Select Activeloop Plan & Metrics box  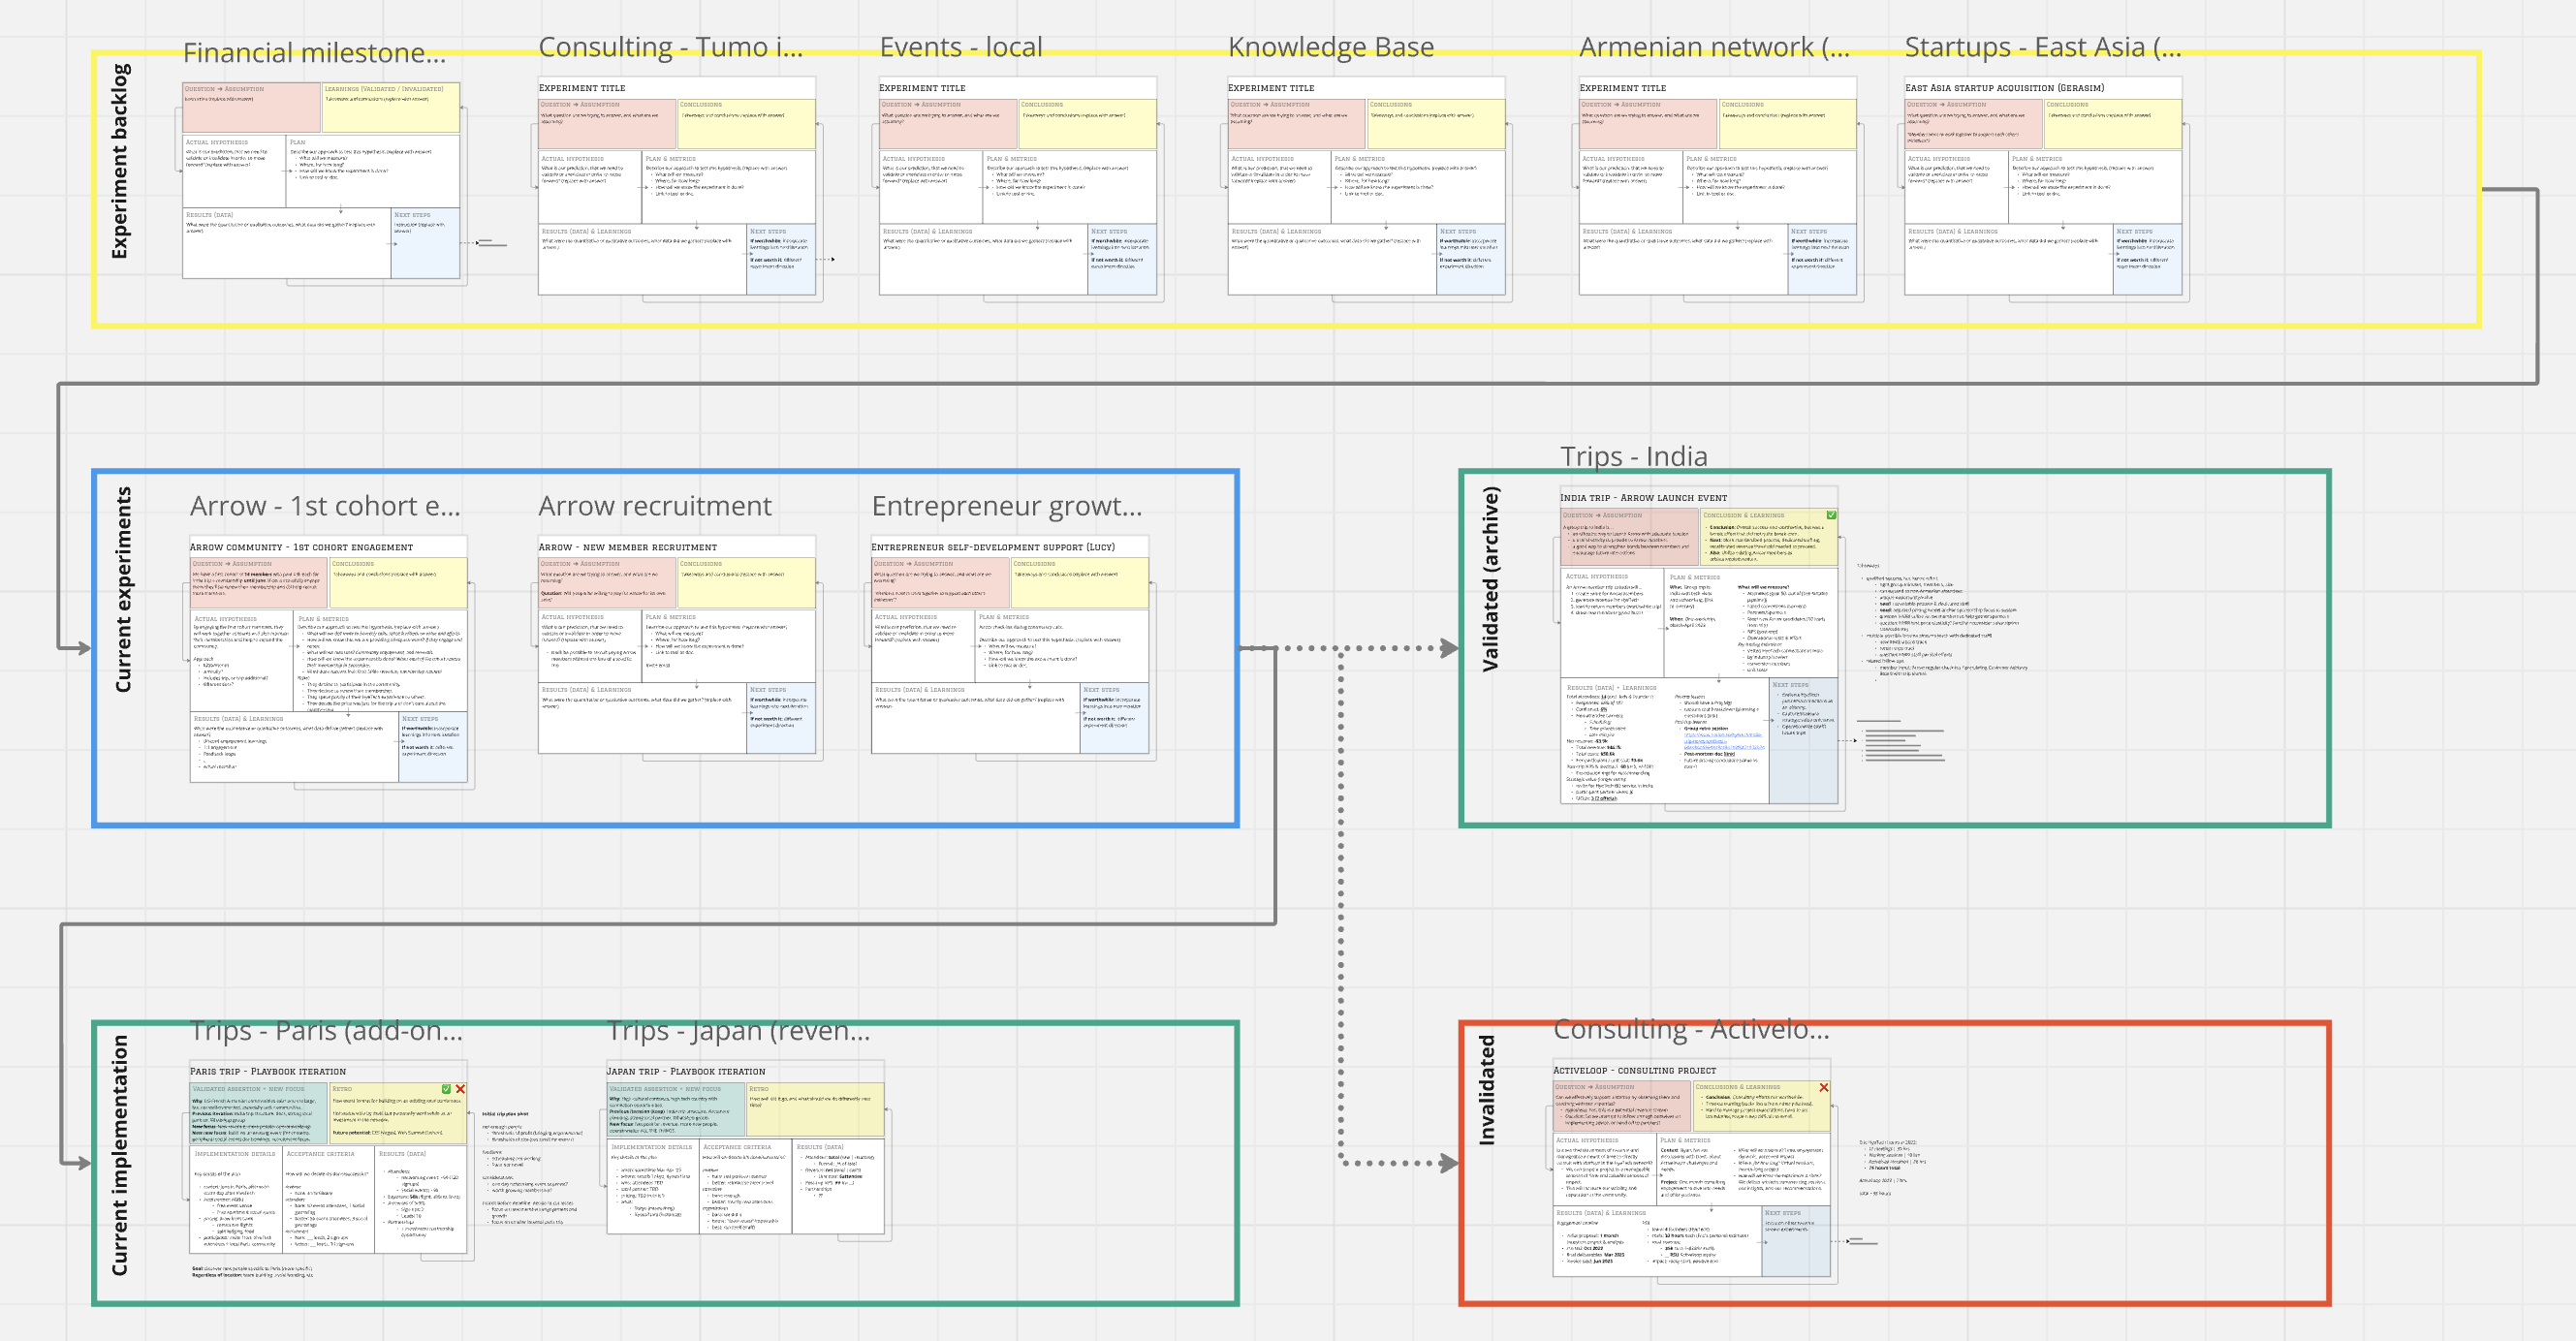(1744, 1169)
